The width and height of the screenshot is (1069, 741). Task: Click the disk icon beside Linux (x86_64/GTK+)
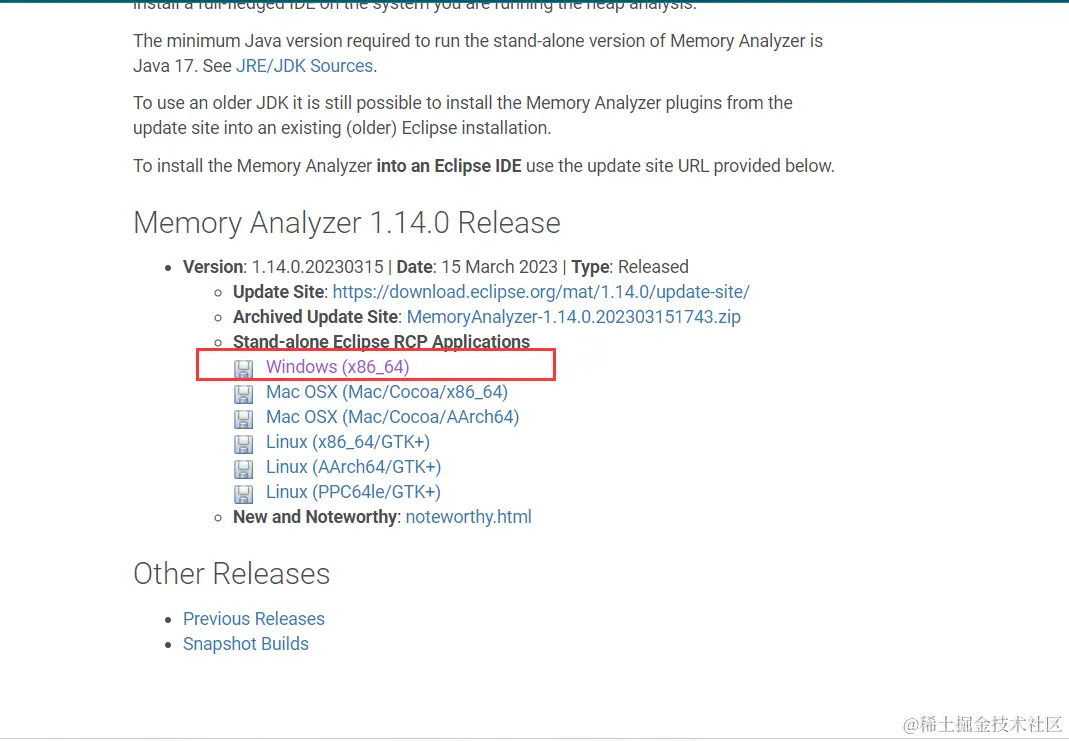coord(243,444)
